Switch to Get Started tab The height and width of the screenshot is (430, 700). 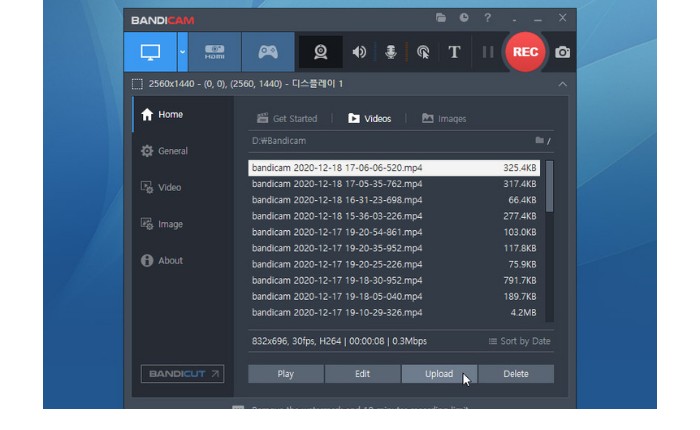click(287, 118)
